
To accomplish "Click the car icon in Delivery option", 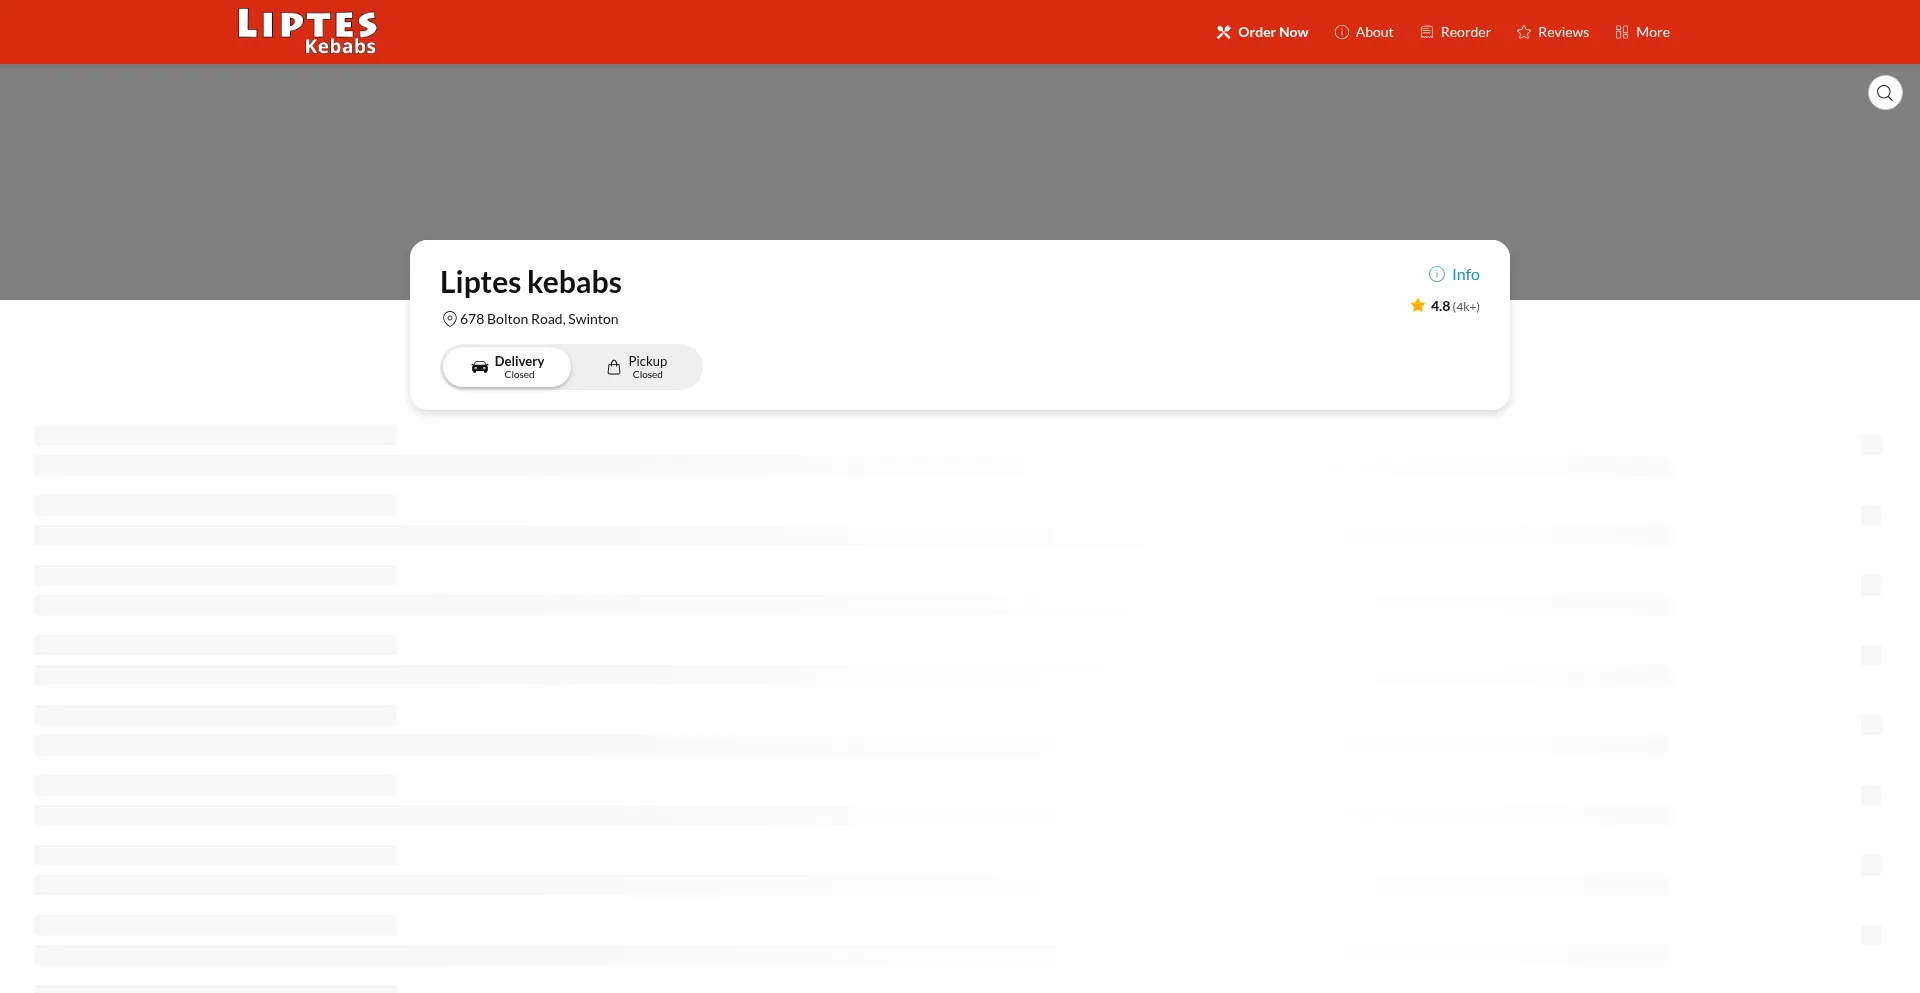I will [x=480, y=367].
